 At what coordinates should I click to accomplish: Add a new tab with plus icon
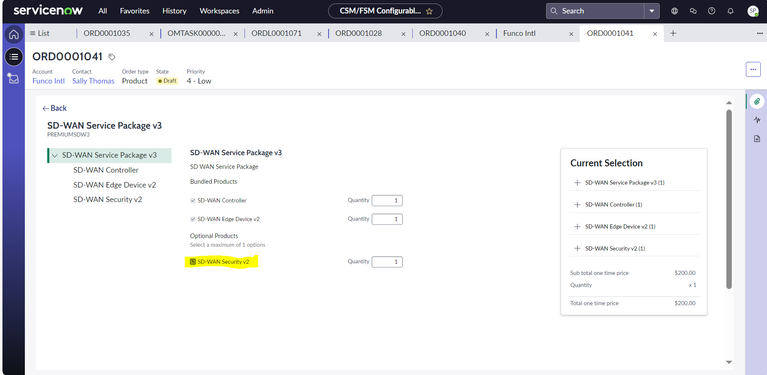[673, 33]
